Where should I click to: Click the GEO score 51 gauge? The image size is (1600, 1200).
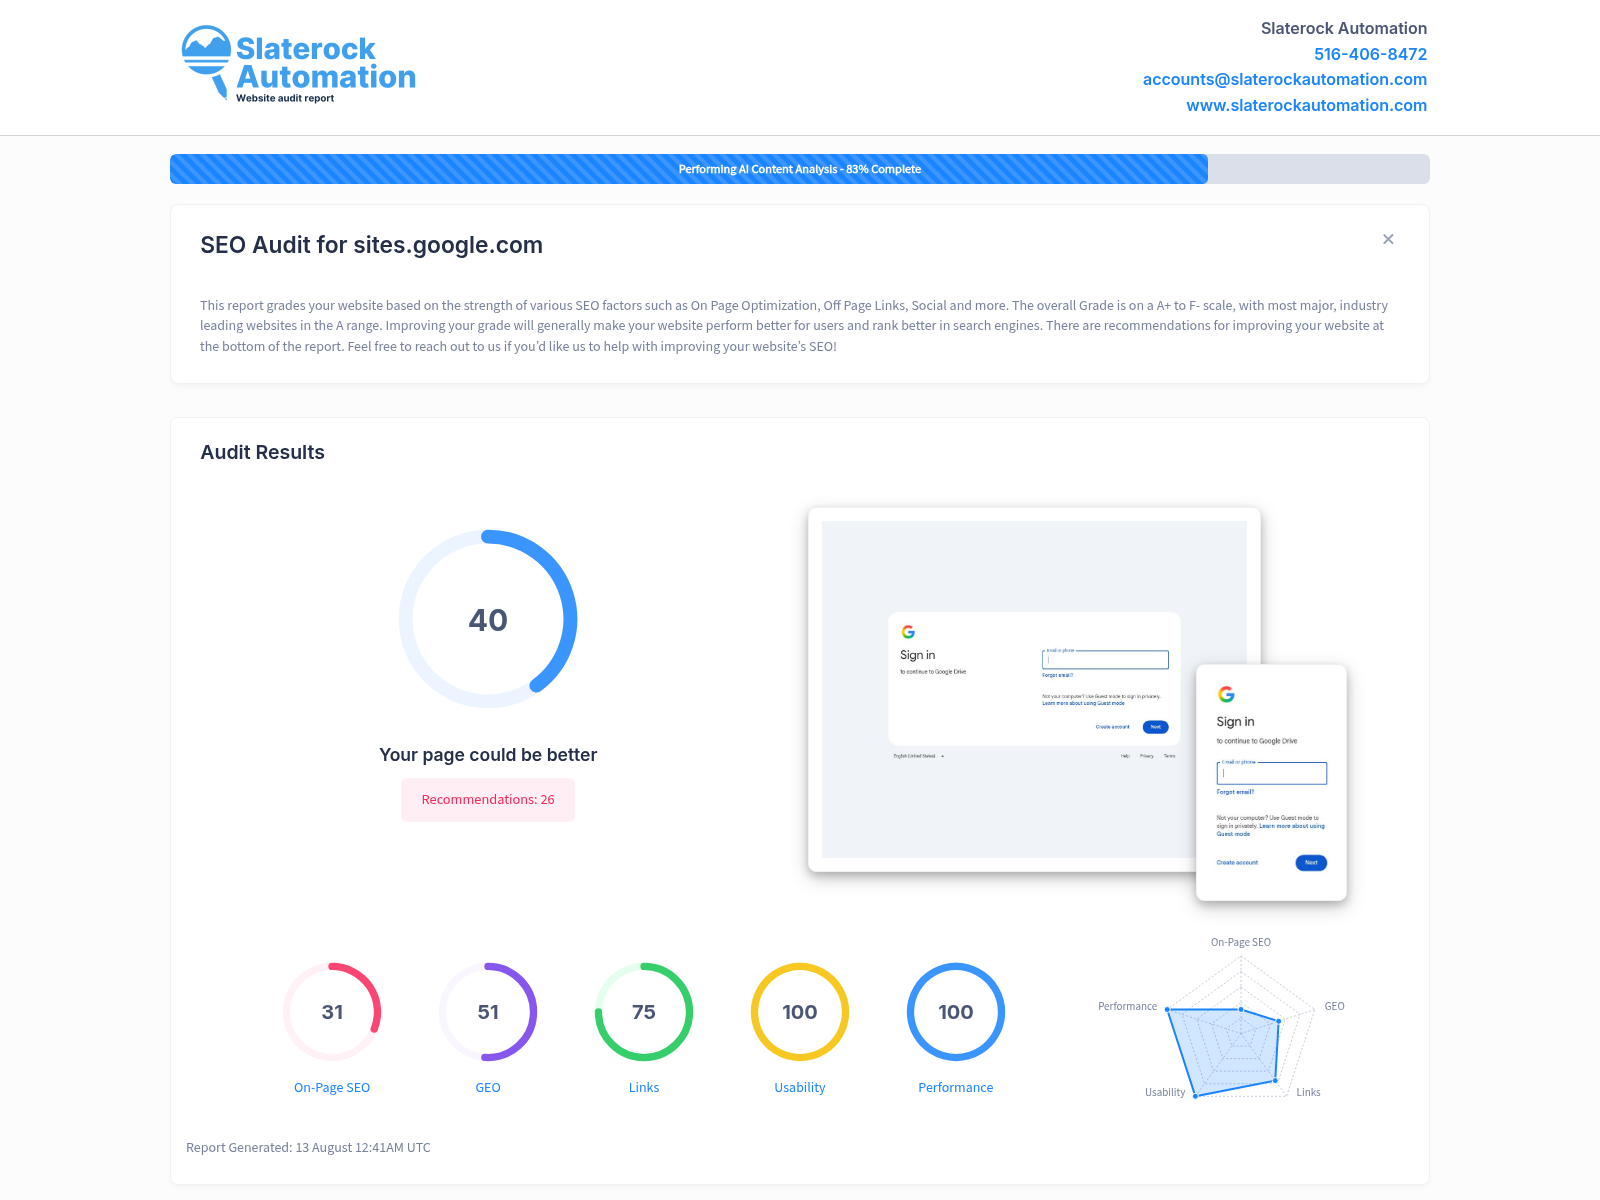488,1012
